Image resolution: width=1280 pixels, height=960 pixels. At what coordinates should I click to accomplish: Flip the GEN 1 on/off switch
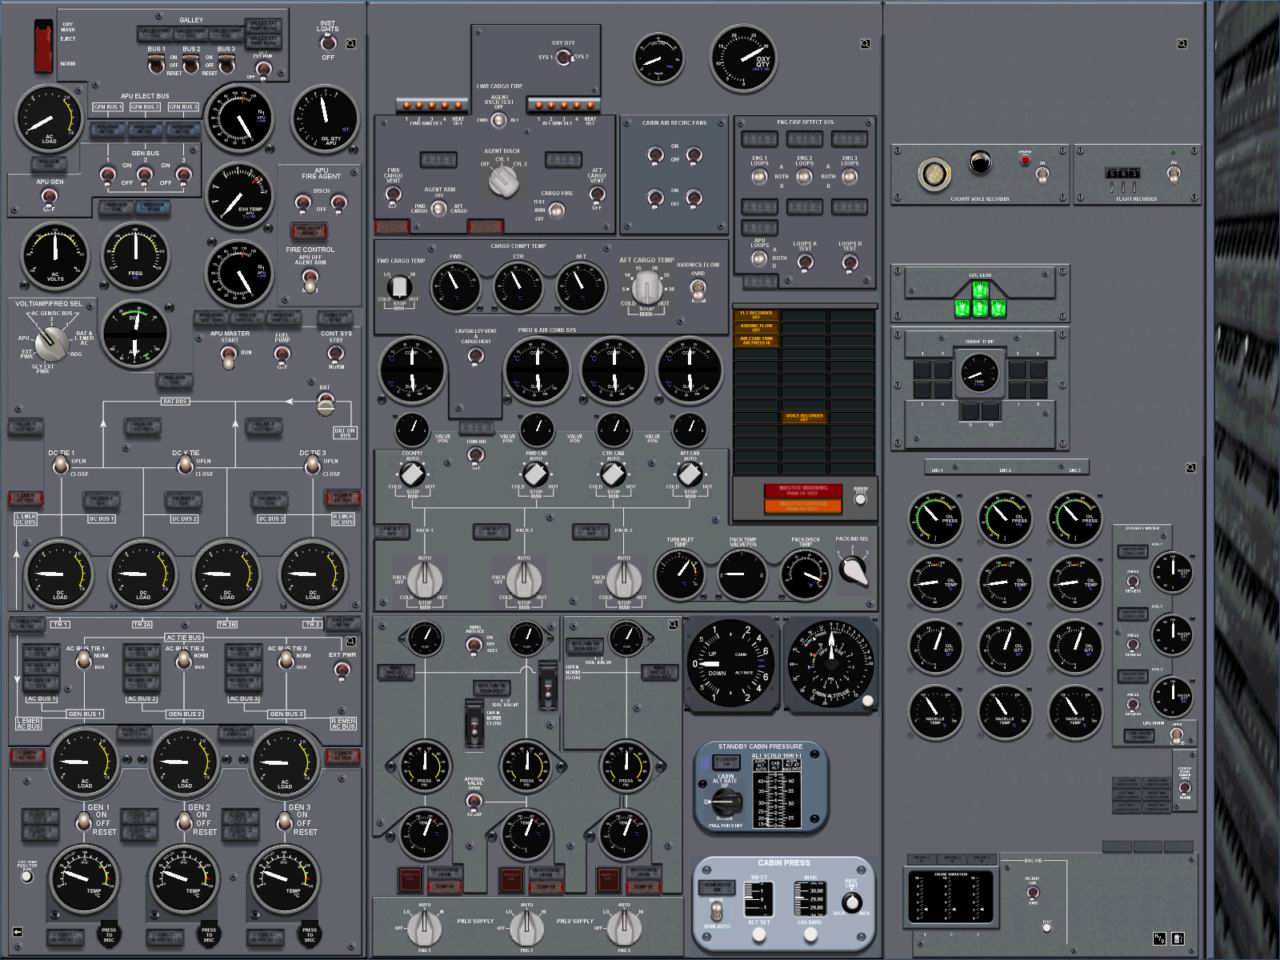click(x=83, y=823)
